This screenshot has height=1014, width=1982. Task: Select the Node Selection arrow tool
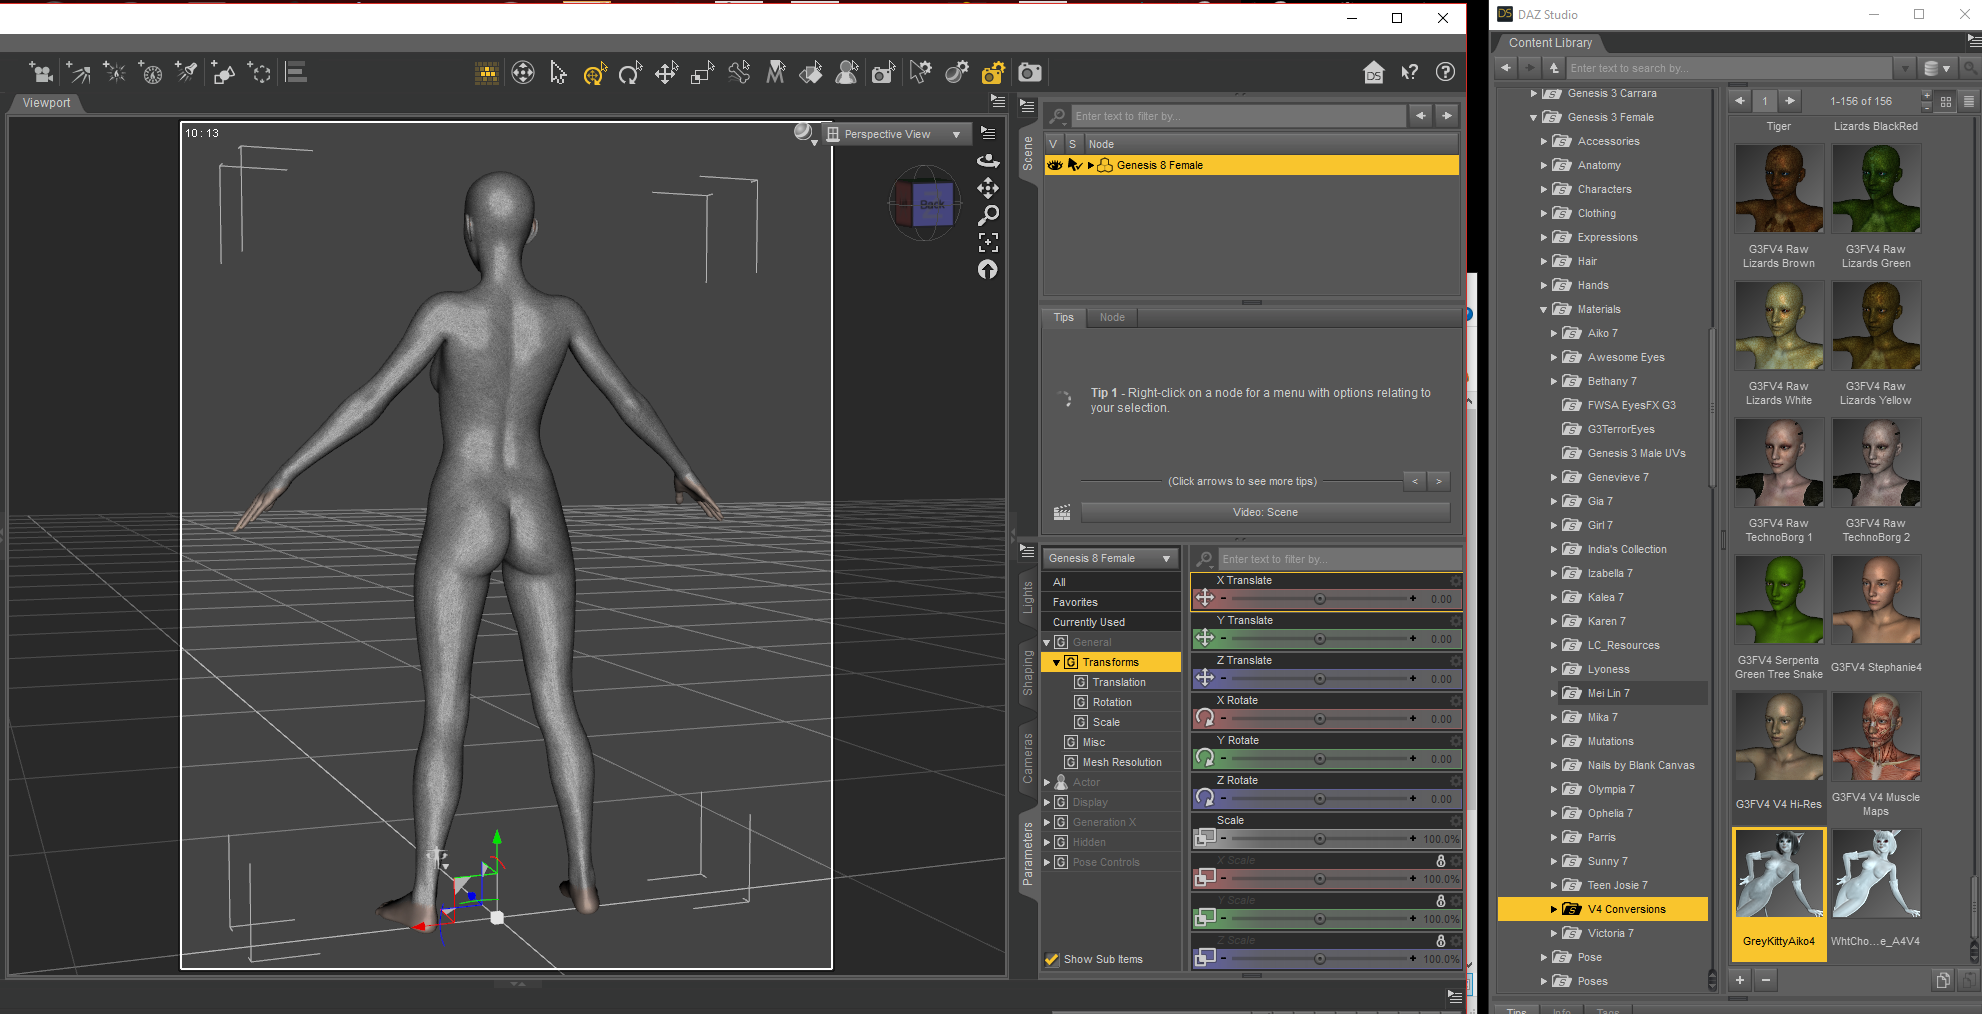point(558,72)
